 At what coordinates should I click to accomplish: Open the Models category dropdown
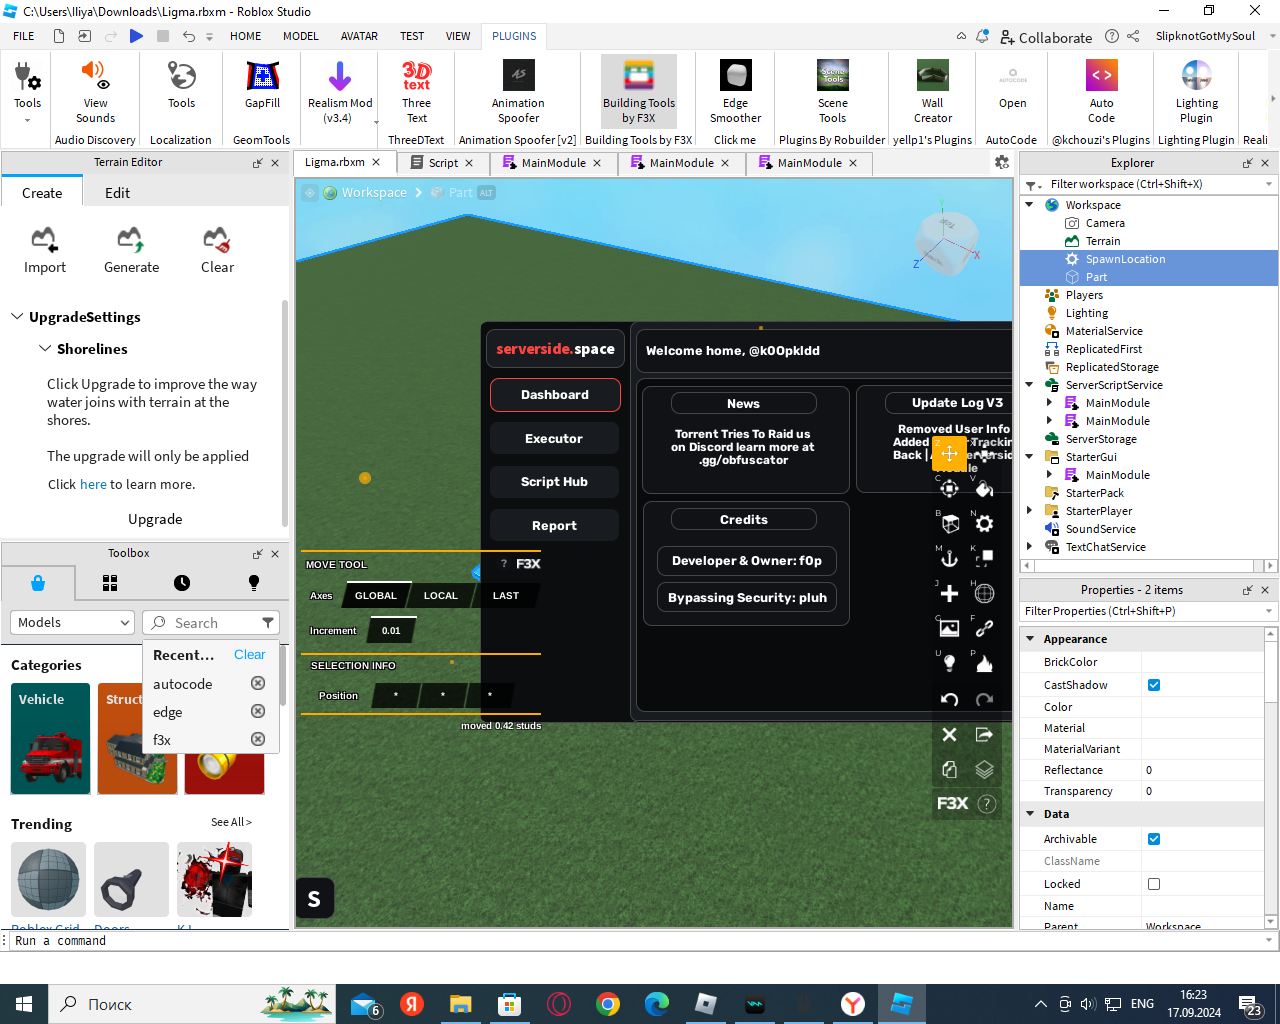(x=72, y=622)
